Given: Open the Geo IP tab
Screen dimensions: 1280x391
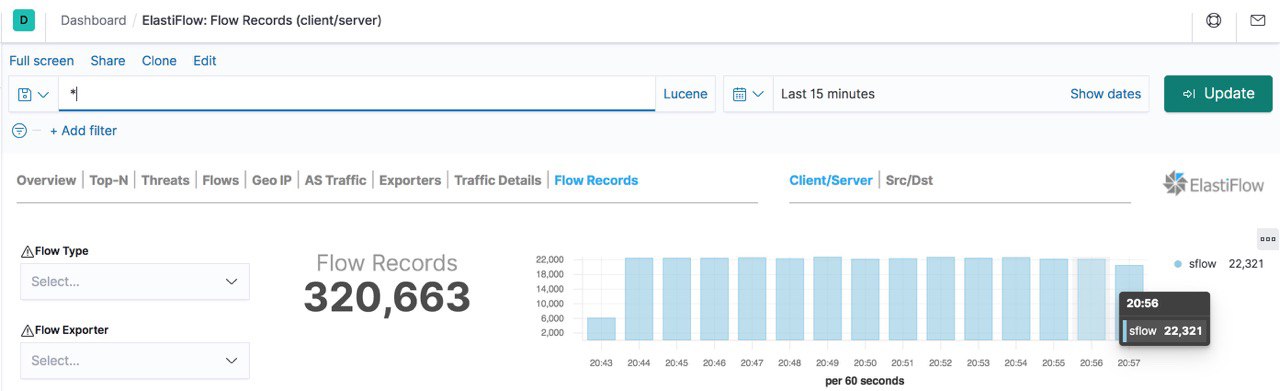Looking at the screenshot, I should pyautogui.click(x=272, y=180).
